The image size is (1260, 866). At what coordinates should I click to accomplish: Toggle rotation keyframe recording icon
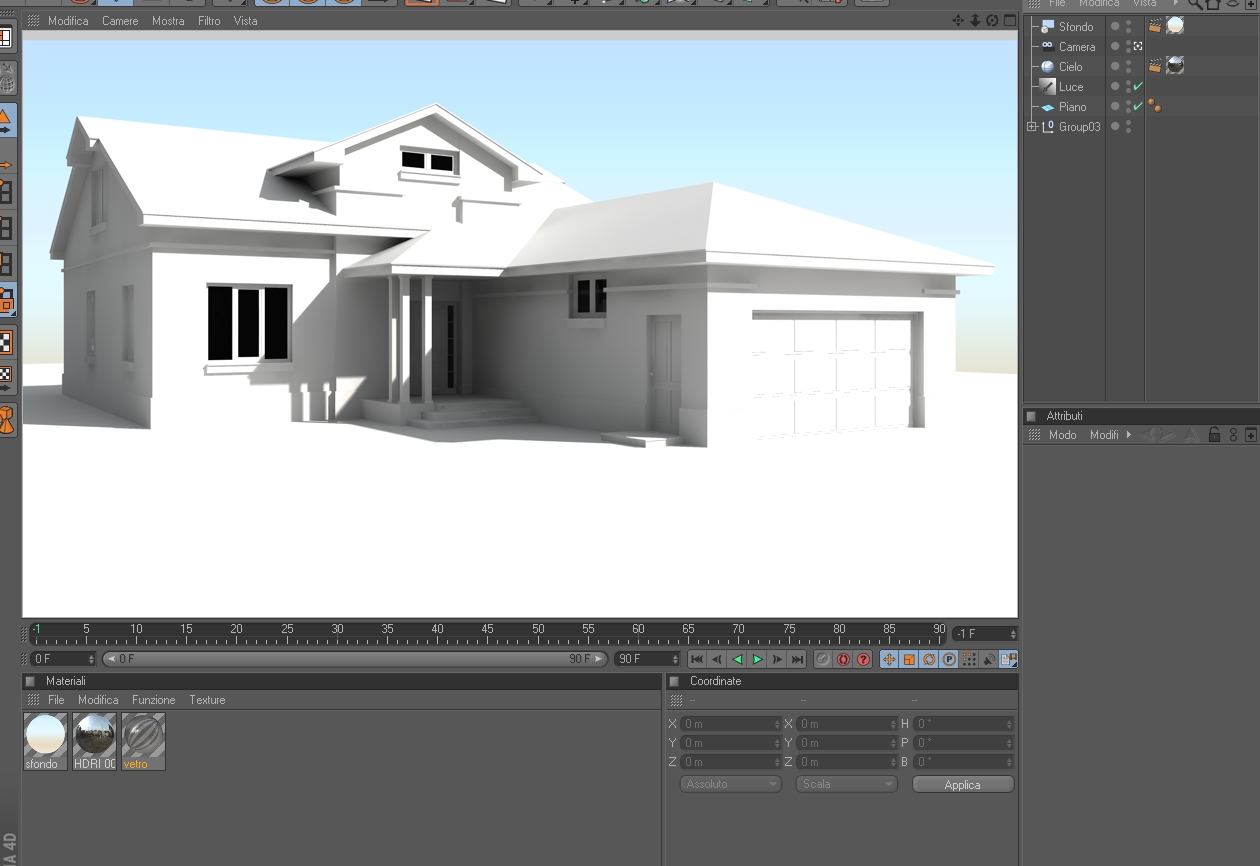929,659
